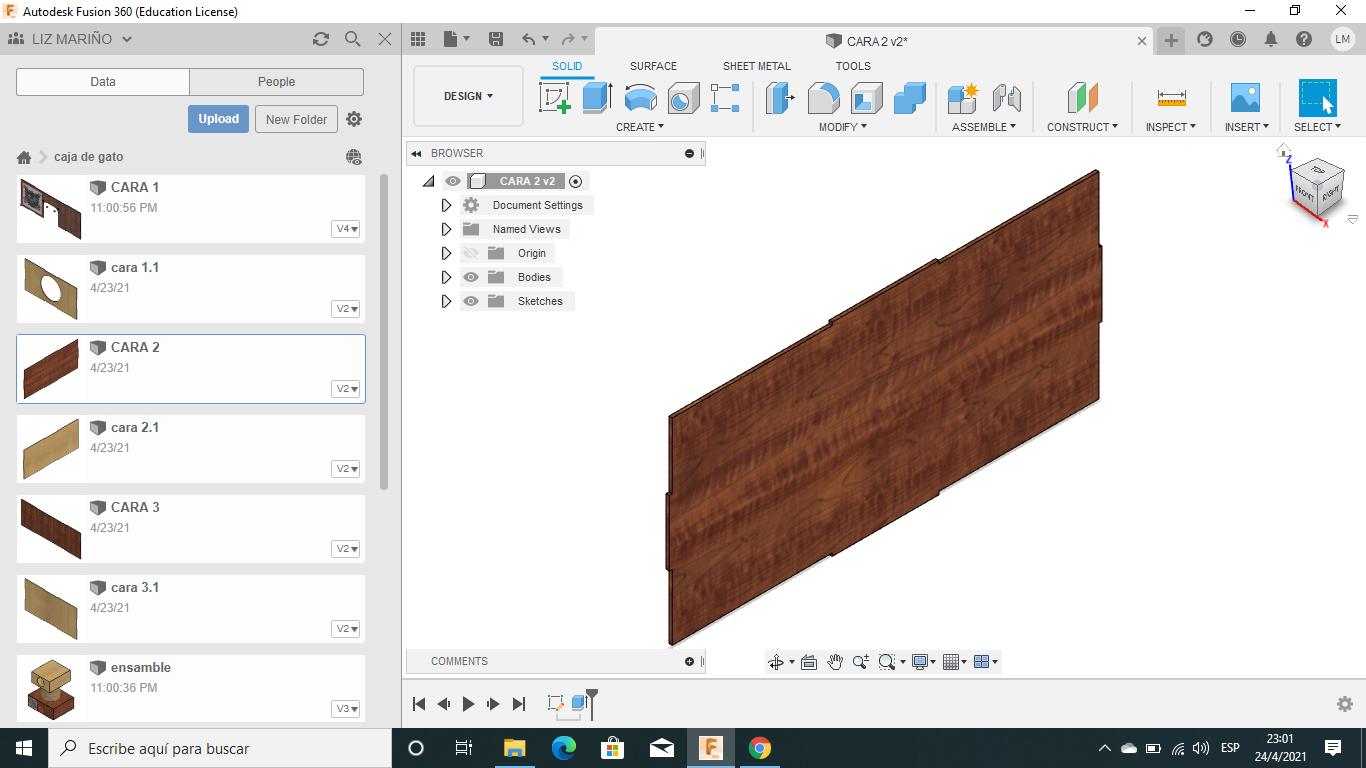The width and height of the screenshot is (1366, 768).
Task: Select the Hole tool icon
Action: pyautogui.click(x=683, y=98)
